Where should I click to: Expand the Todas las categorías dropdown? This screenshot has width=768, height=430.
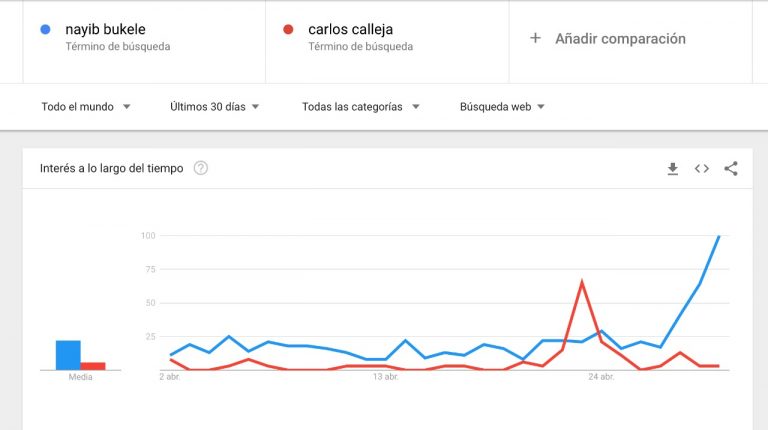pos(360,107)
